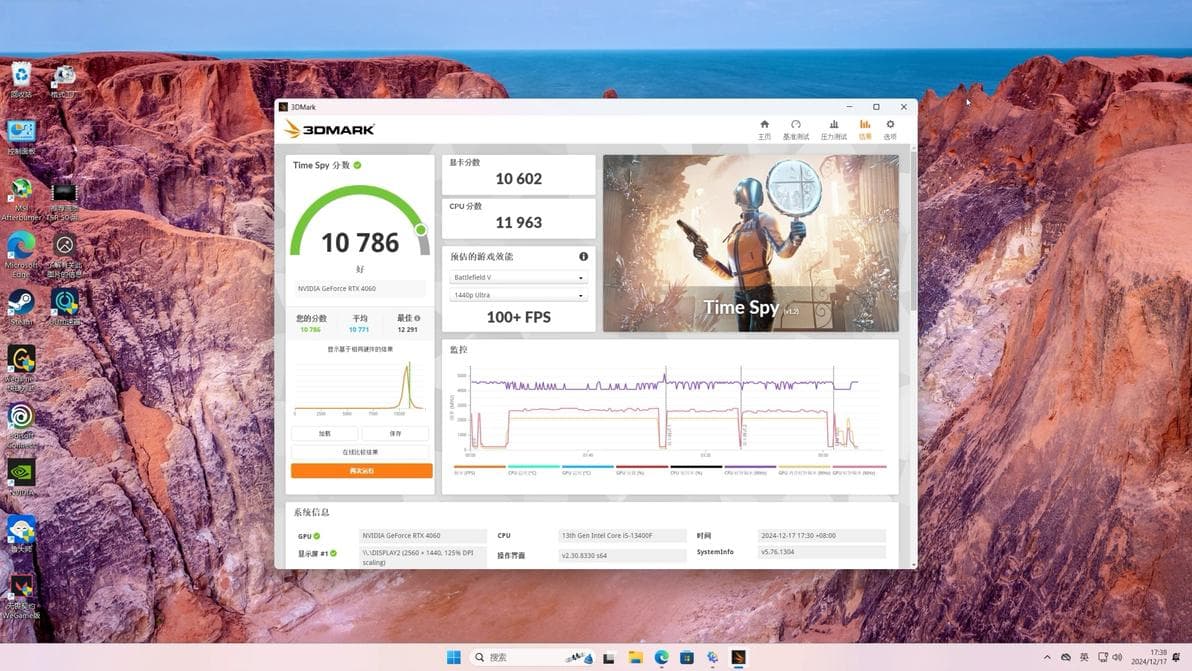Open the 1440p Ultra resolution dropdown

click(x=518, y=295)
